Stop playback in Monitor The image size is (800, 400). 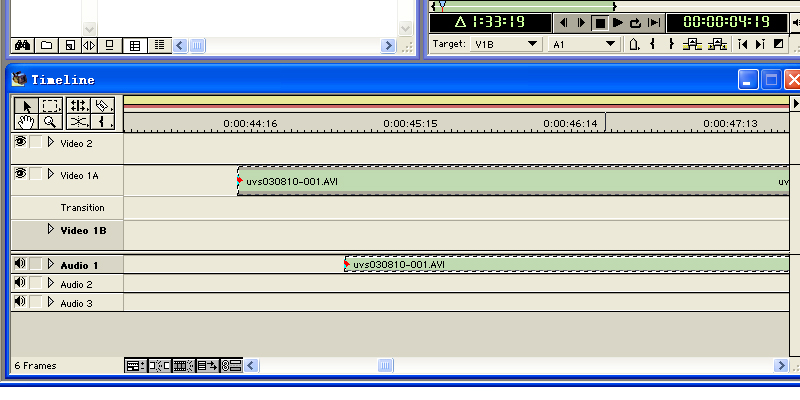tap(600, 23)
